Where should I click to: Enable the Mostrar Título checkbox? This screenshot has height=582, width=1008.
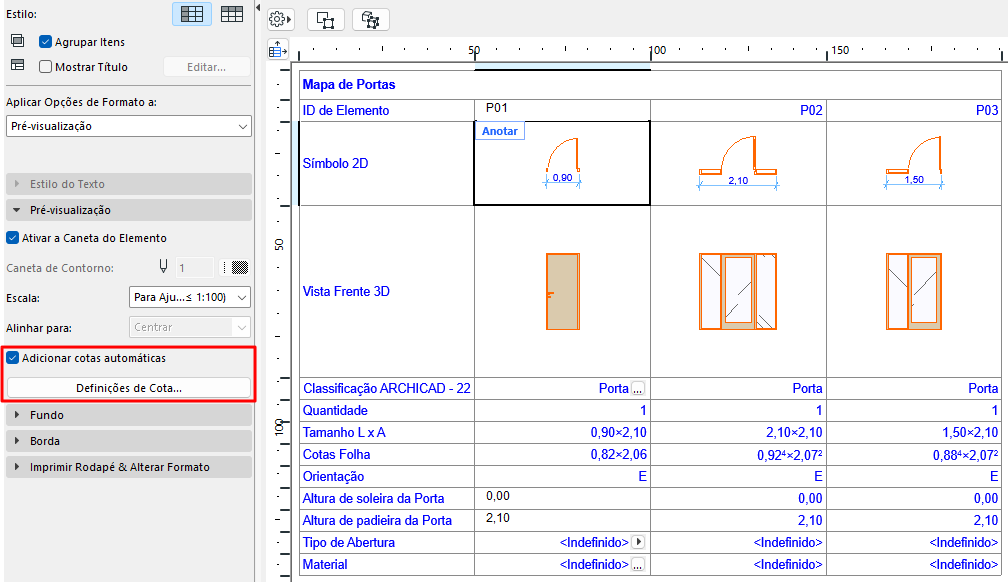tap(45, 67)
